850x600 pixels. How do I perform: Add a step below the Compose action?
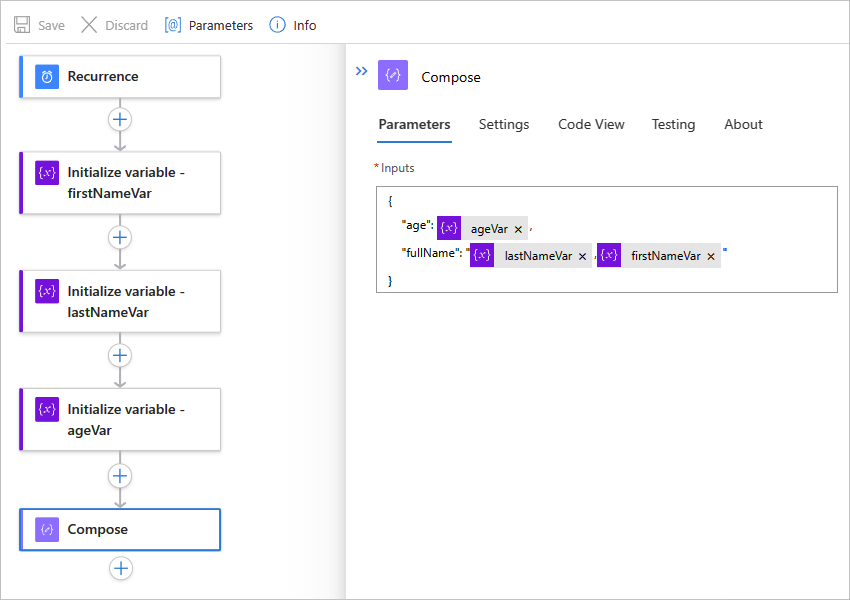[x=120, y=568]
